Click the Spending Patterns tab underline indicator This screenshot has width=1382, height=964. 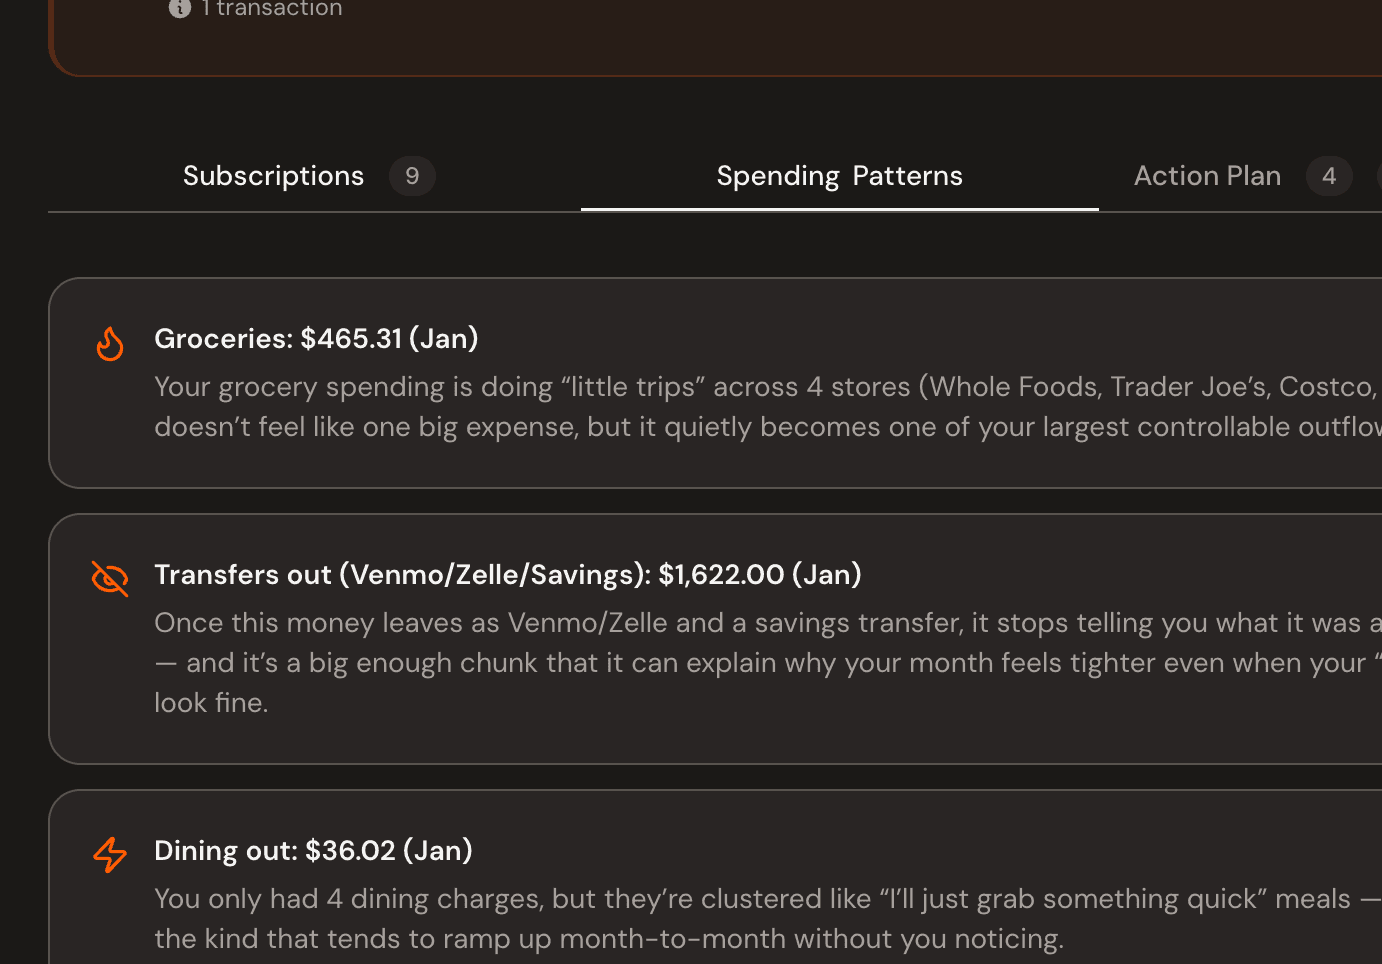point(839,210)
